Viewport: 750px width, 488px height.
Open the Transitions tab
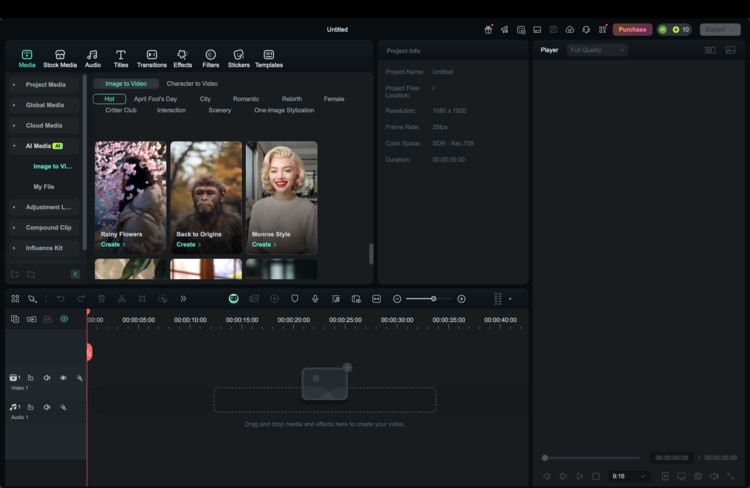click(152, 58)
